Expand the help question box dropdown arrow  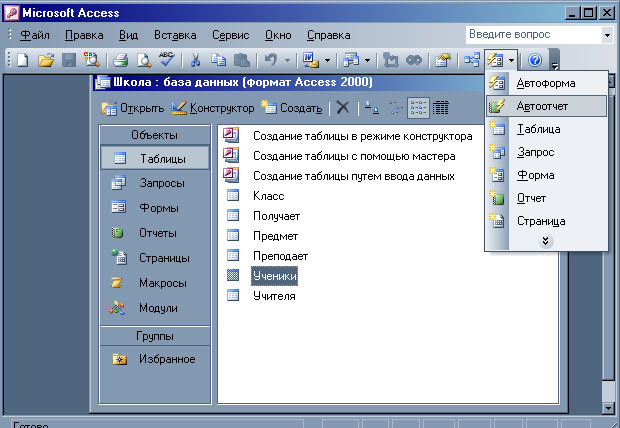click(x=607, y=35)
